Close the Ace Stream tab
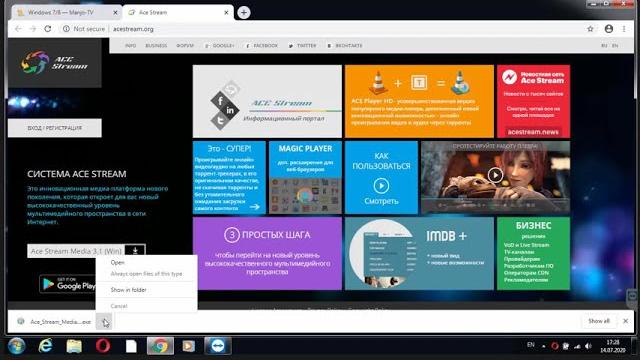The image size is (640, 360). coord(226,13)
